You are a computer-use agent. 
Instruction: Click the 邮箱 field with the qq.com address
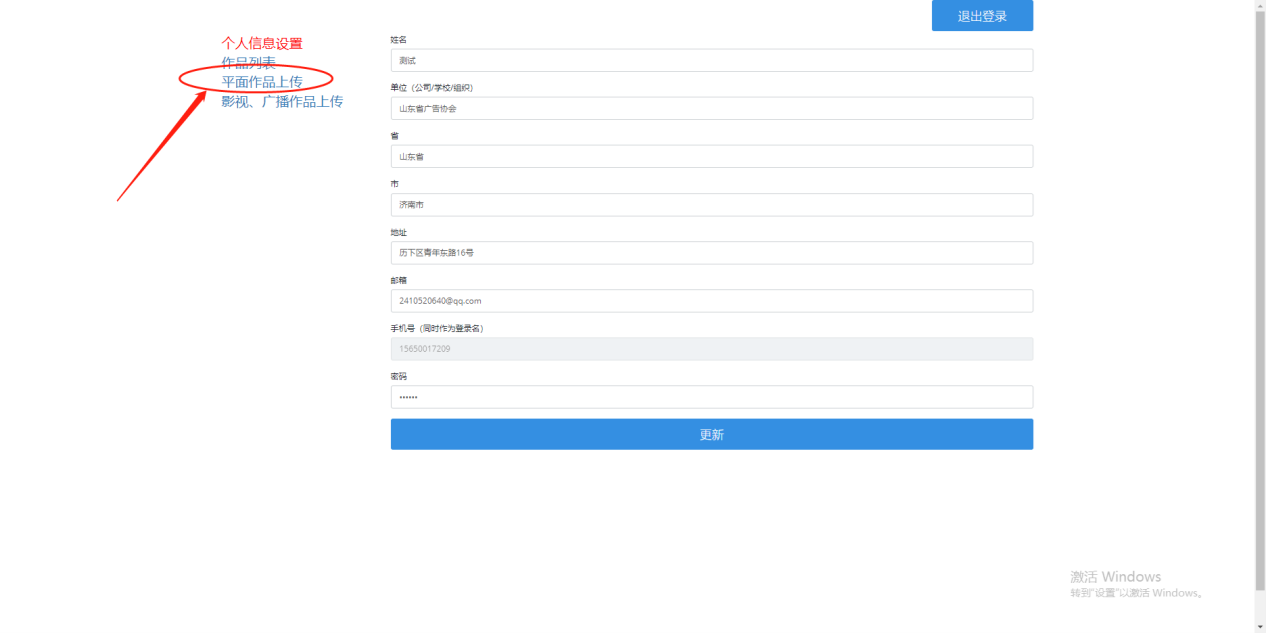click(711, 300)
